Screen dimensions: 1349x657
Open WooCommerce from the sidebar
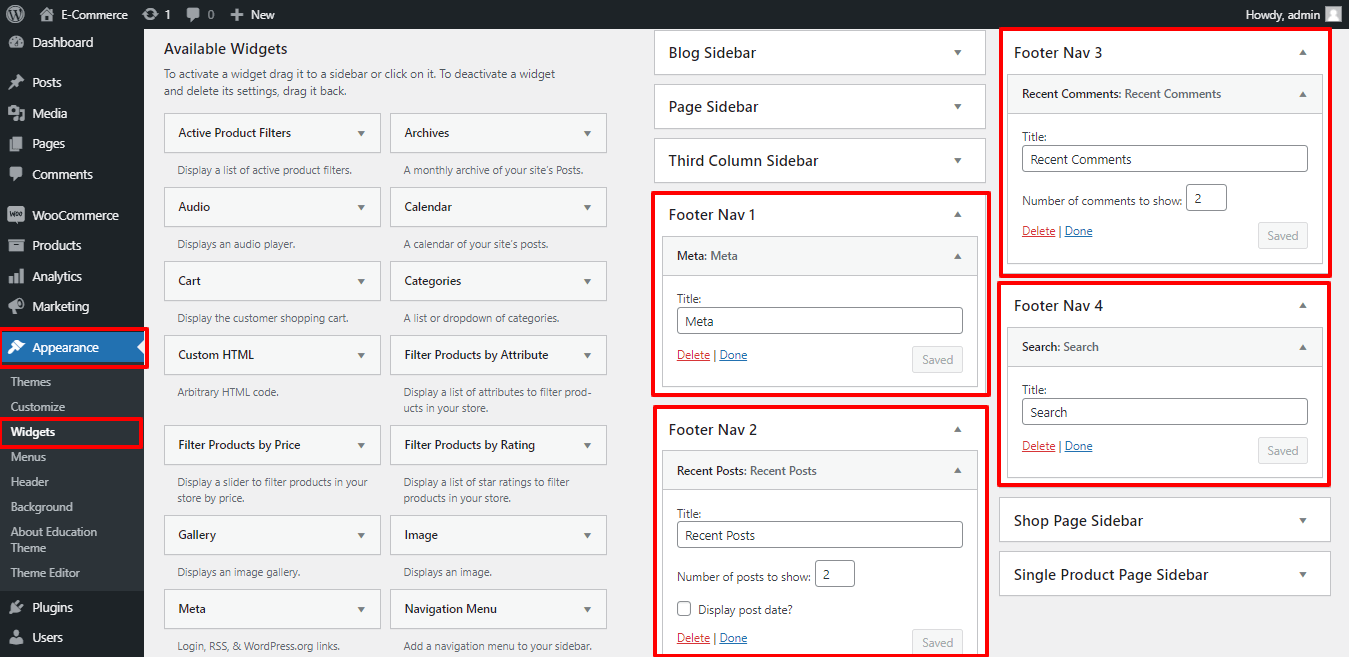coord(74,215)
